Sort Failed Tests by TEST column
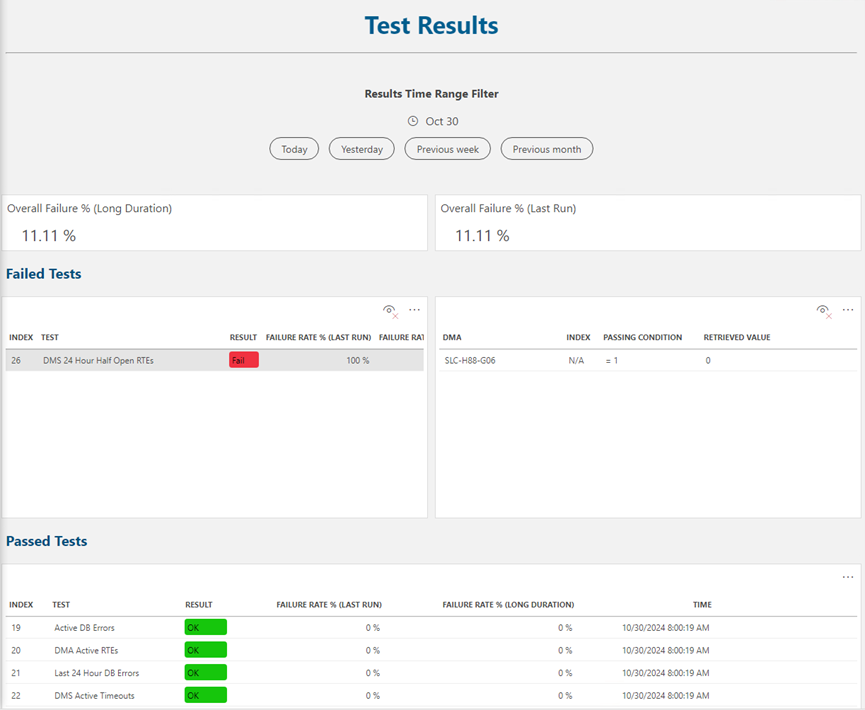The height and width of the screenshot is (710, 865). pyautogui.click(x=50, y=337)
